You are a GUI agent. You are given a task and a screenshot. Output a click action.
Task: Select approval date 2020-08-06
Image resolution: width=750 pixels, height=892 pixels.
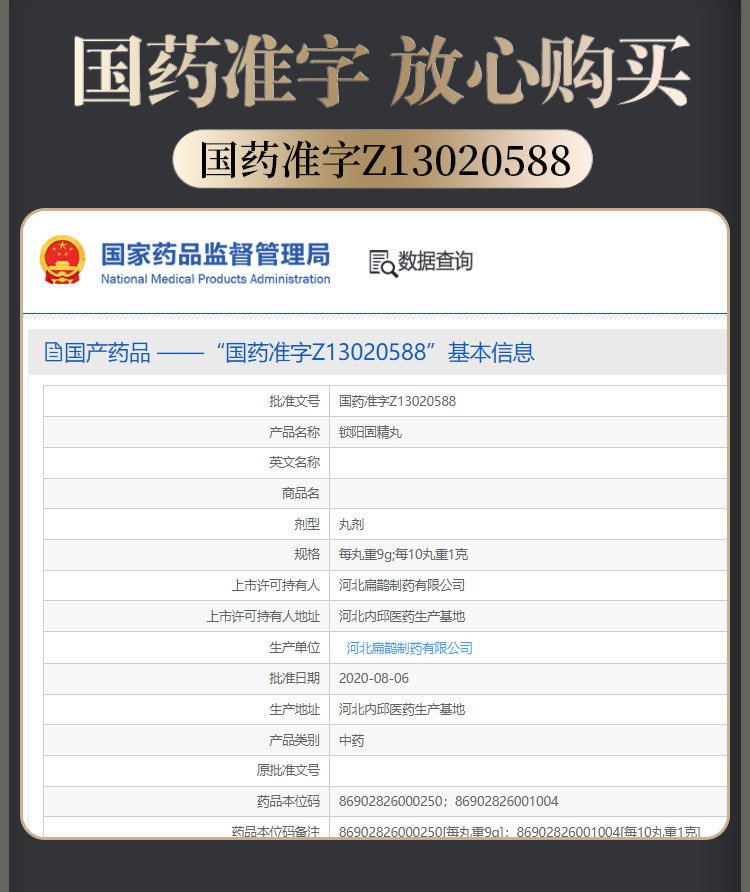coord(374,678)
